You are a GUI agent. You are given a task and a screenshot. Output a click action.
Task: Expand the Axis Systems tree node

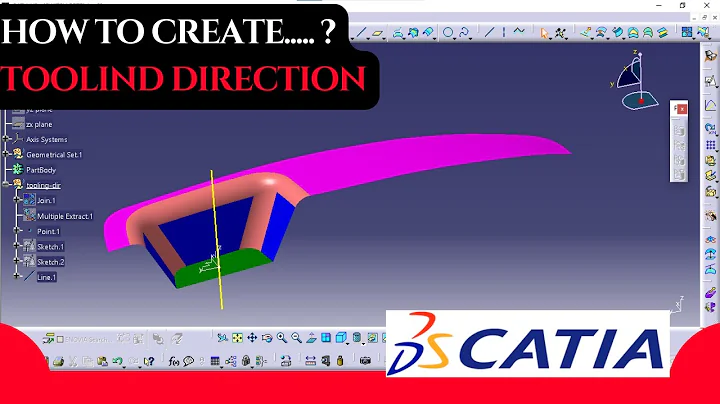6,139
